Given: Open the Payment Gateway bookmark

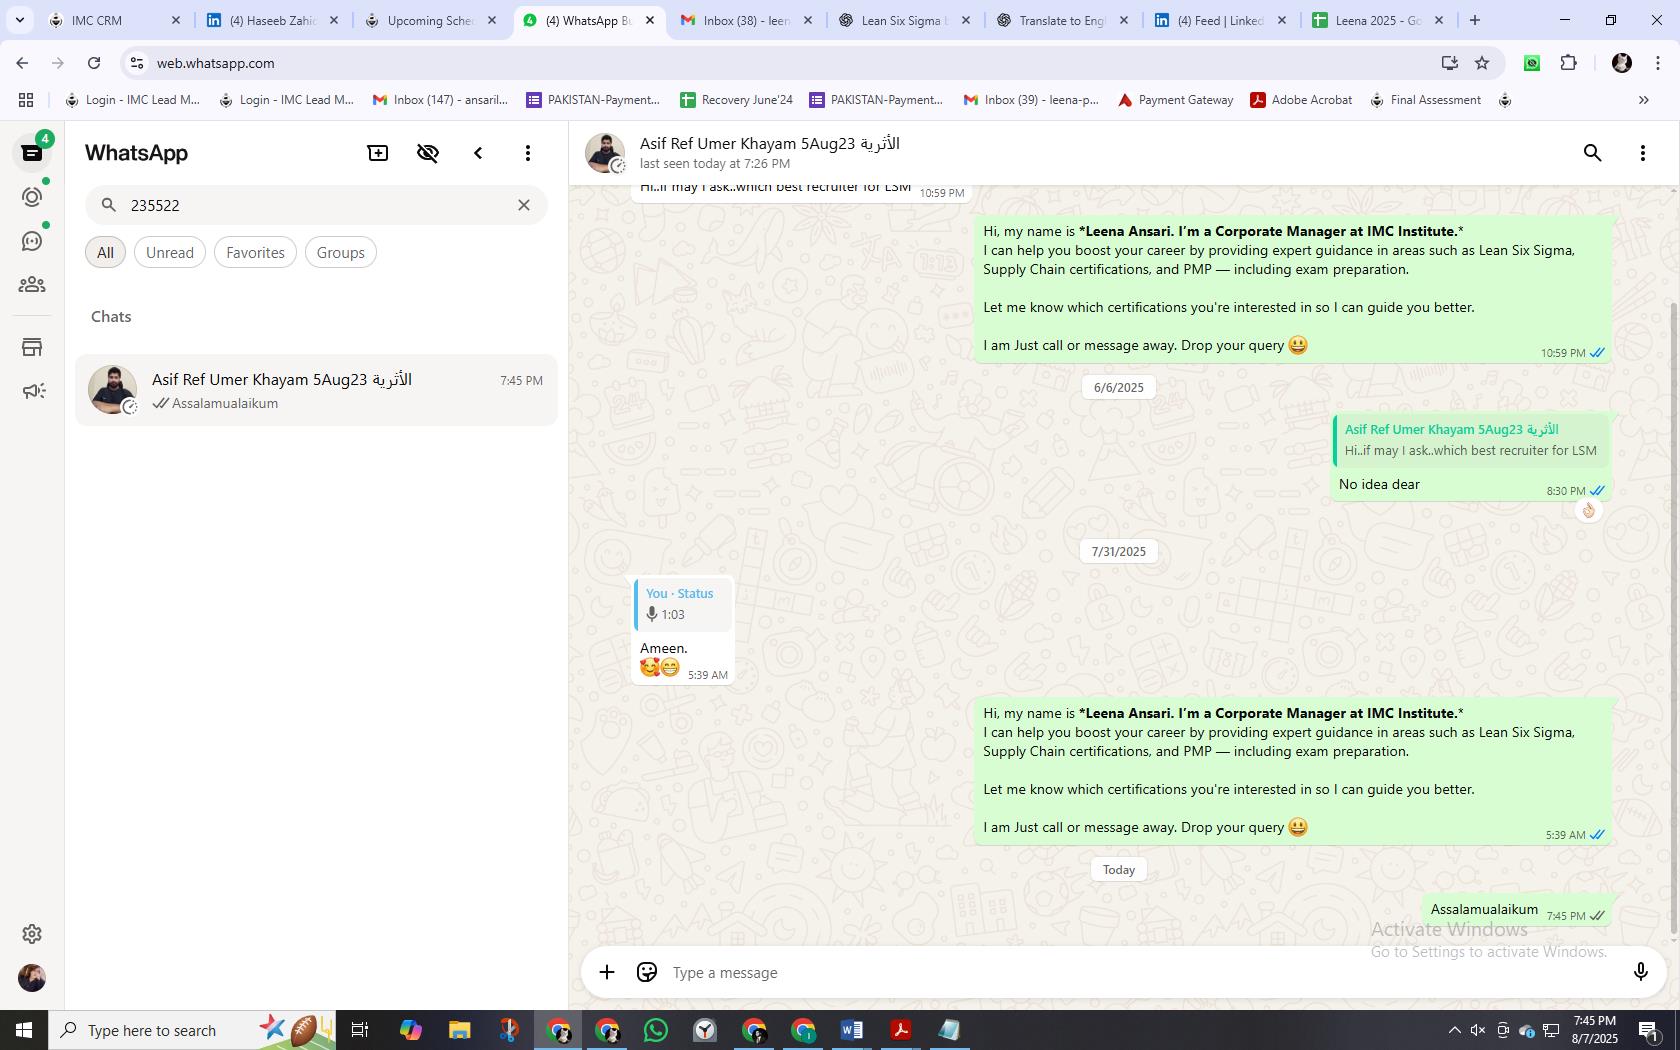Looking at the screenshot, I should tap(1175, 100).
